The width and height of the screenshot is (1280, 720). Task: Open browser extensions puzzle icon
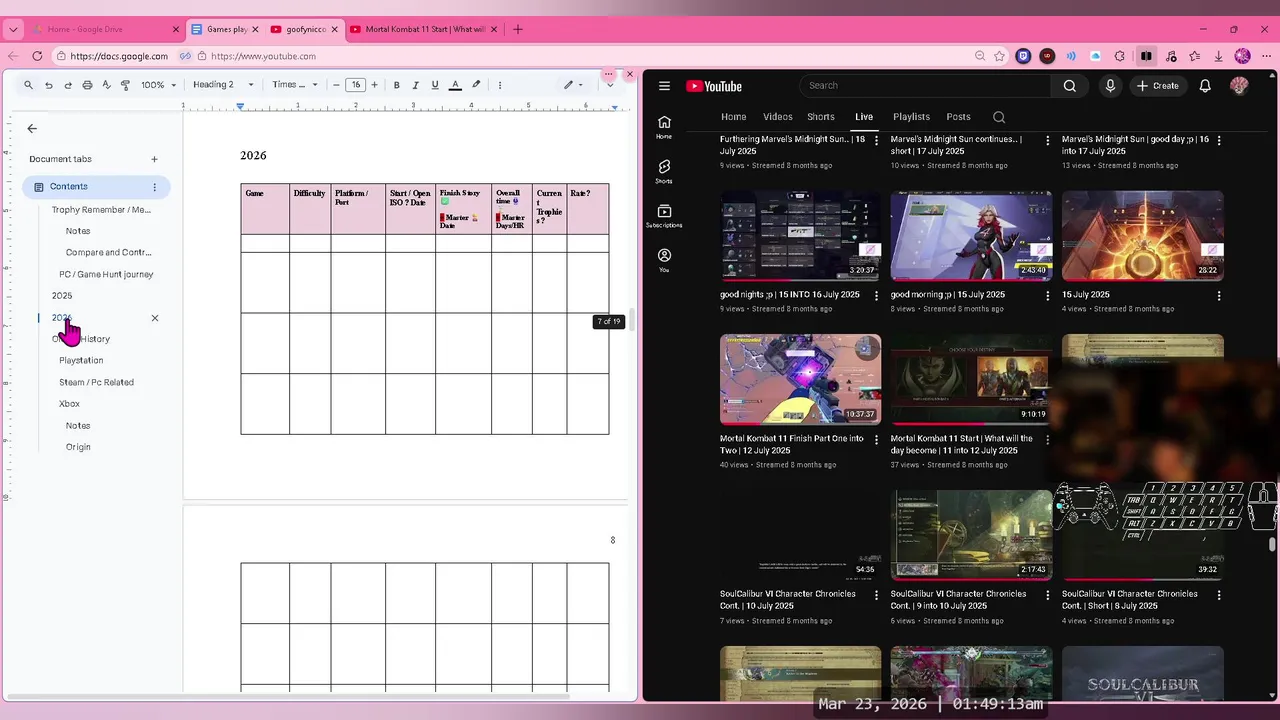pyautogui.click(x=1119, y=56)
